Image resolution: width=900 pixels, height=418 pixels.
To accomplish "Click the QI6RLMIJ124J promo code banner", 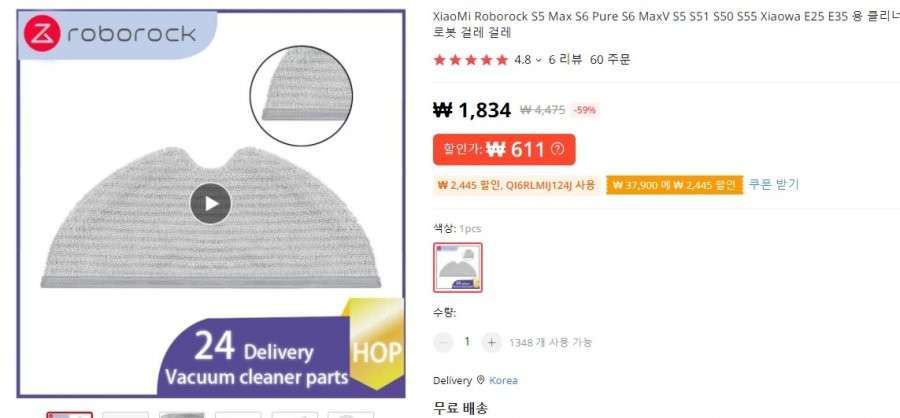I will click(517, 185).
